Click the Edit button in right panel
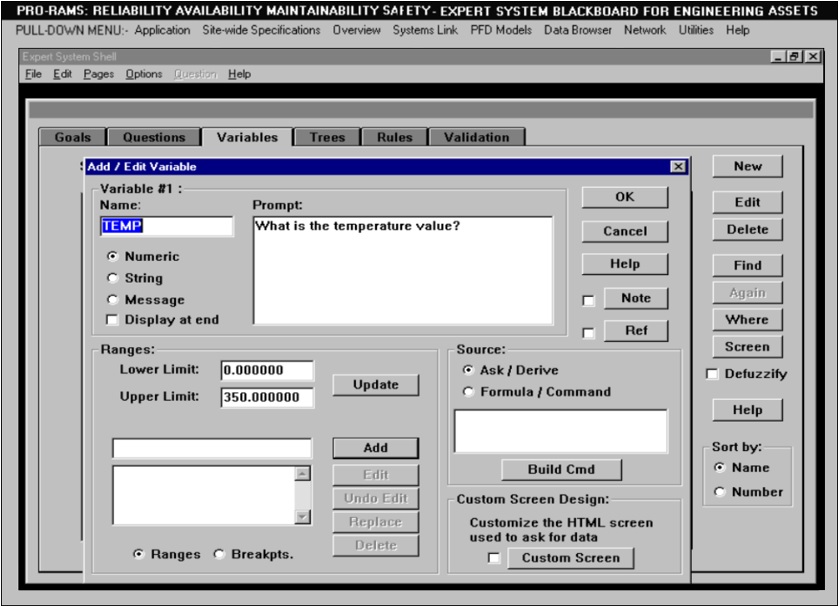Image resolution: width=839 pixels, height=607 pixels. [x=748, y=202]
